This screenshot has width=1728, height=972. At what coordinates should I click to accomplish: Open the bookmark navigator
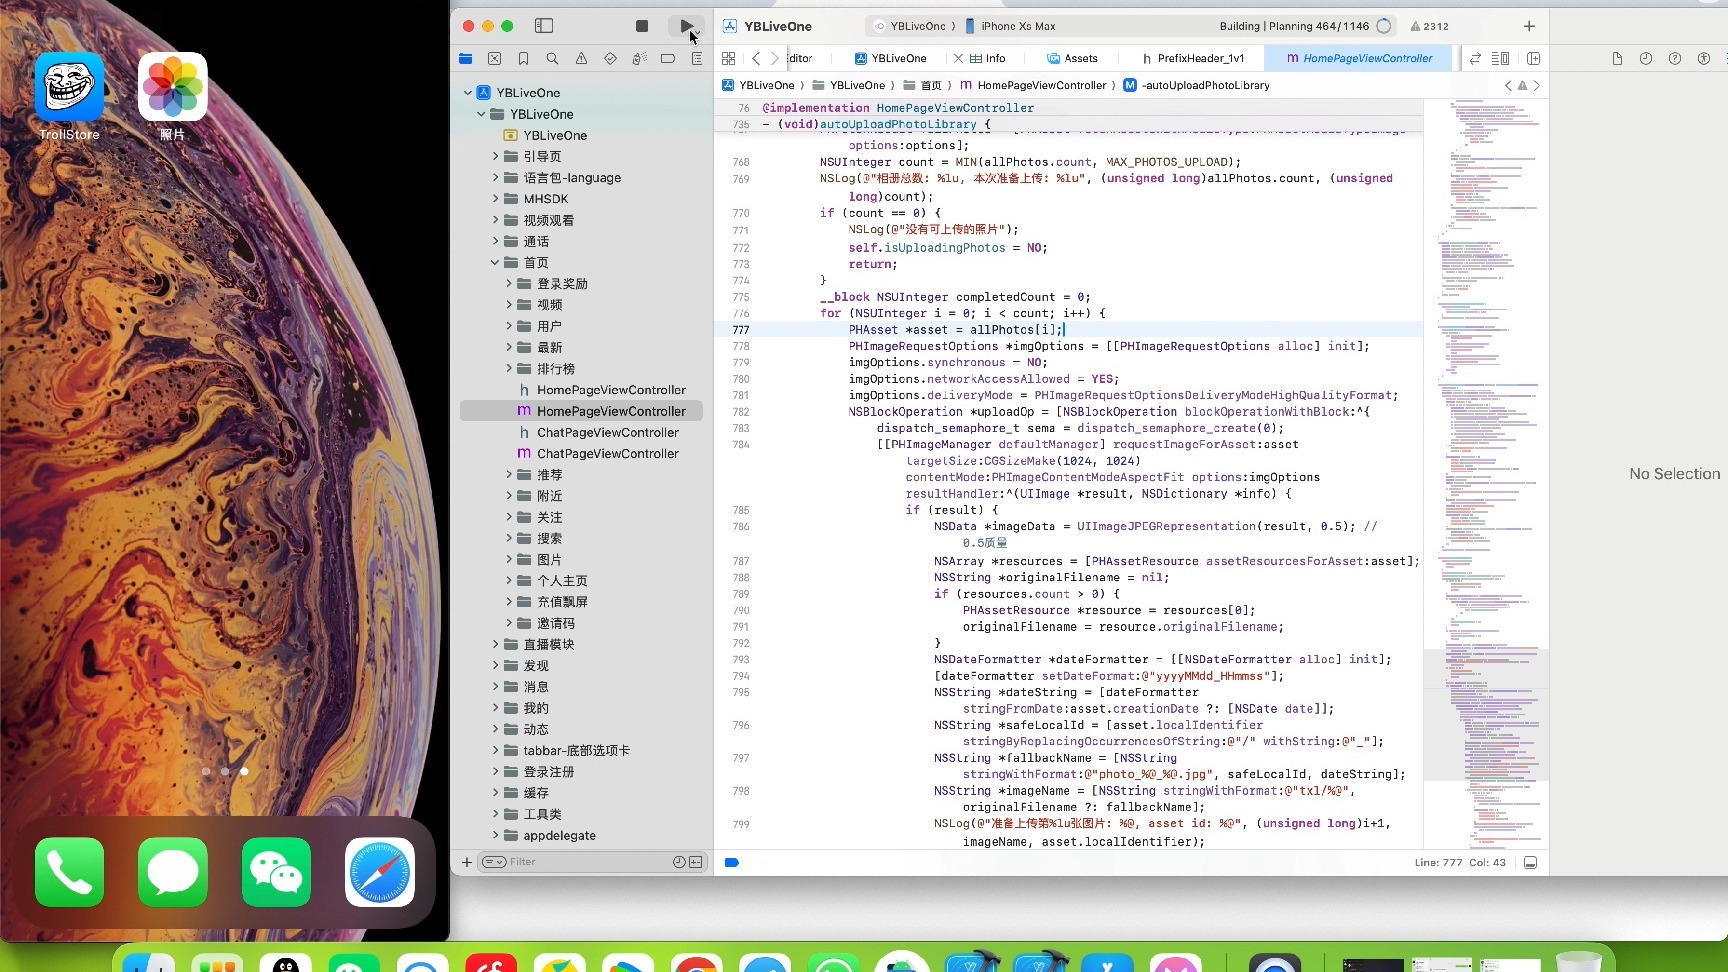pos(523,59)
